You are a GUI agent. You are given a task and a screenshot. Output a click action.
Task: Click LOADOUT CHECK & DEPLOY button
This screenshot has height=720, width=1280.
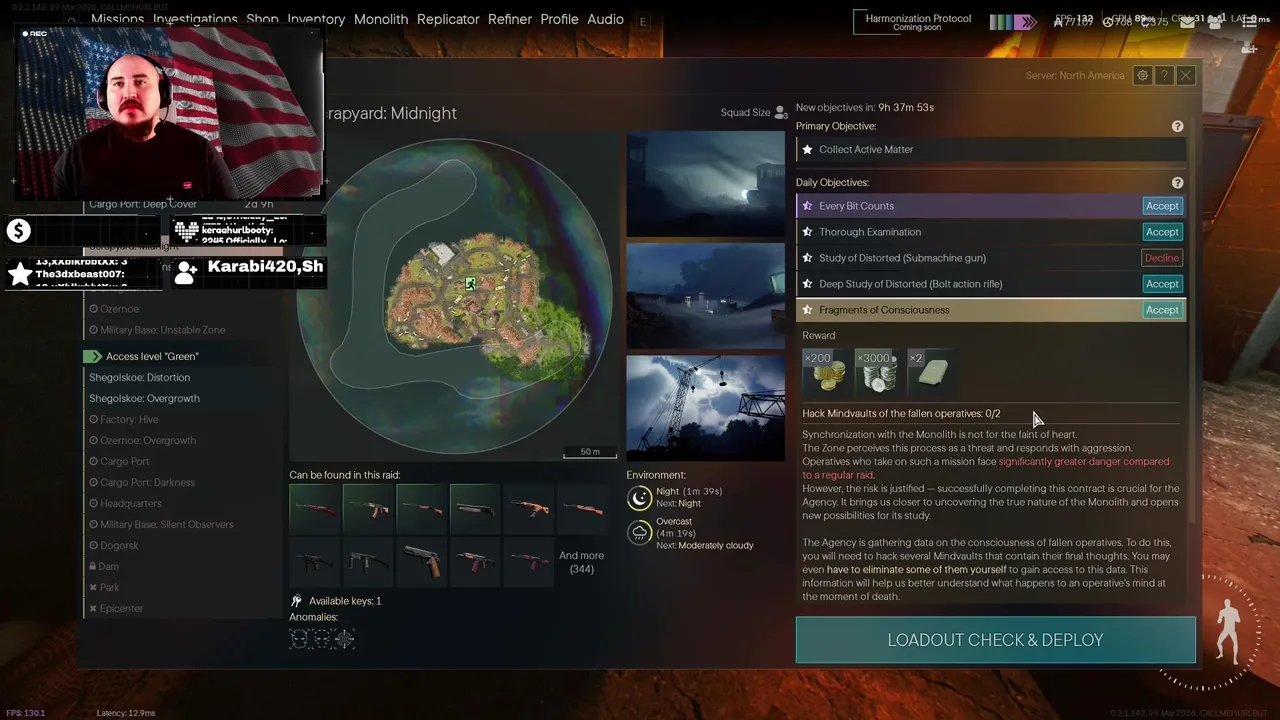[995, 640]
